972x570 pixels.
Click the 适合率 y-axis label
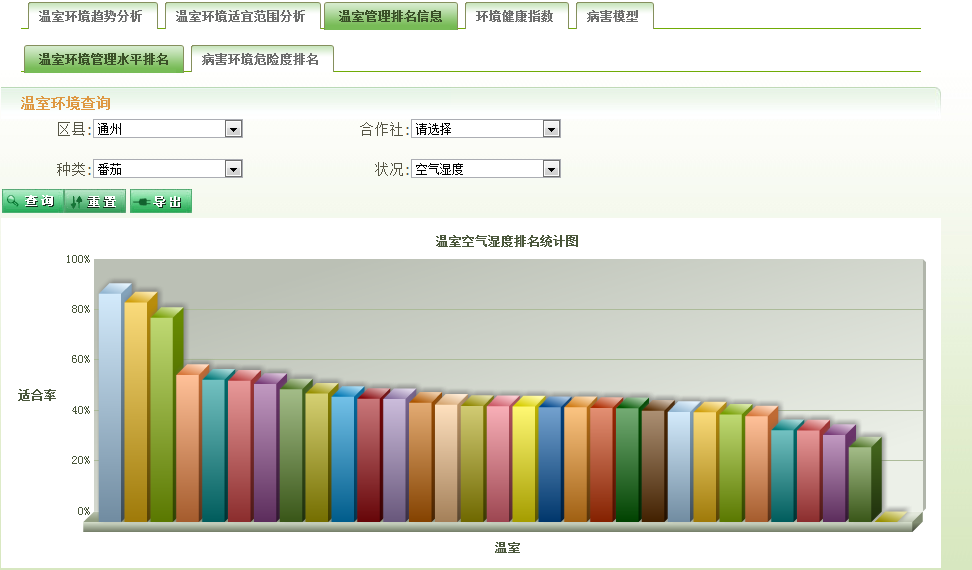37,395
